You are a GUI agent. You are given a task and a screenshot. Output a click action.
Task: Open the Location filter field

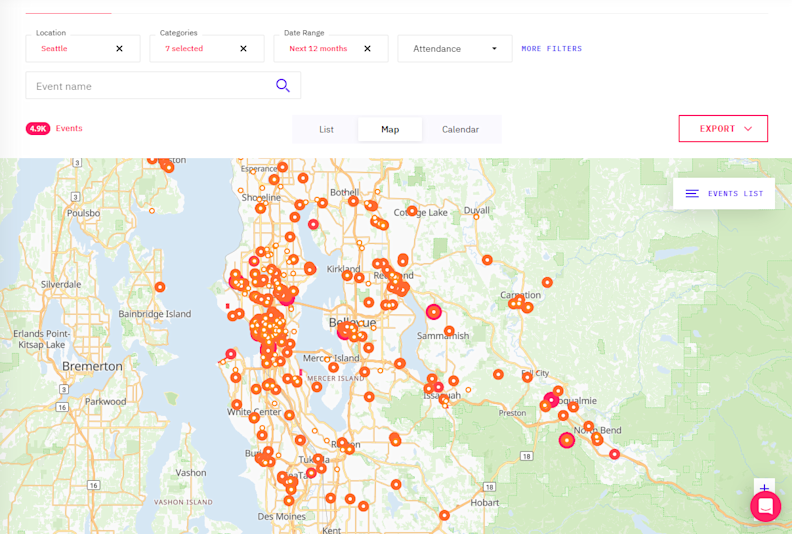click(70, 48)
